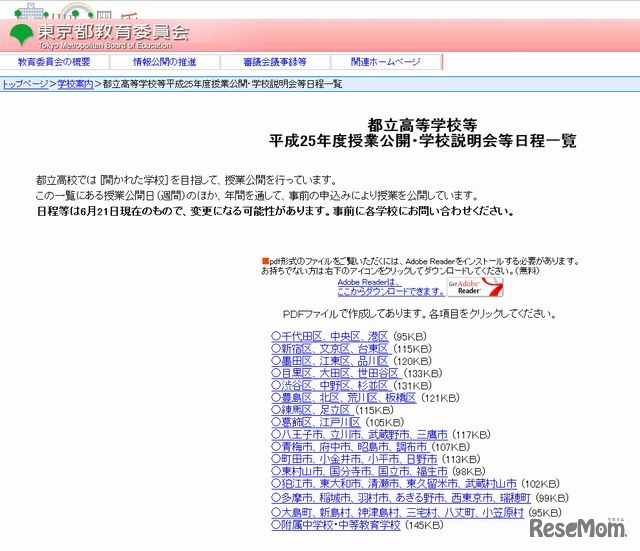The width and height of the screenshot is (640, 551).
Task: Click the page heading 都立高等学校等
Action: 422,125
